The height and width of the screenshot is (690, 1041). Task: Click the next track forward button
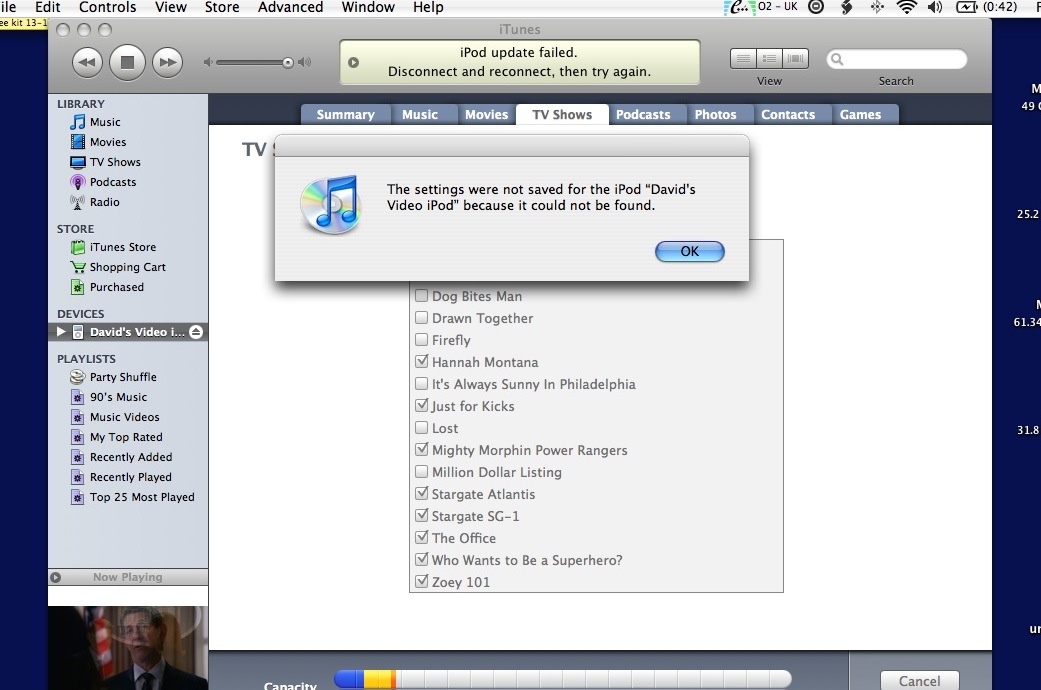pos(167,62)
